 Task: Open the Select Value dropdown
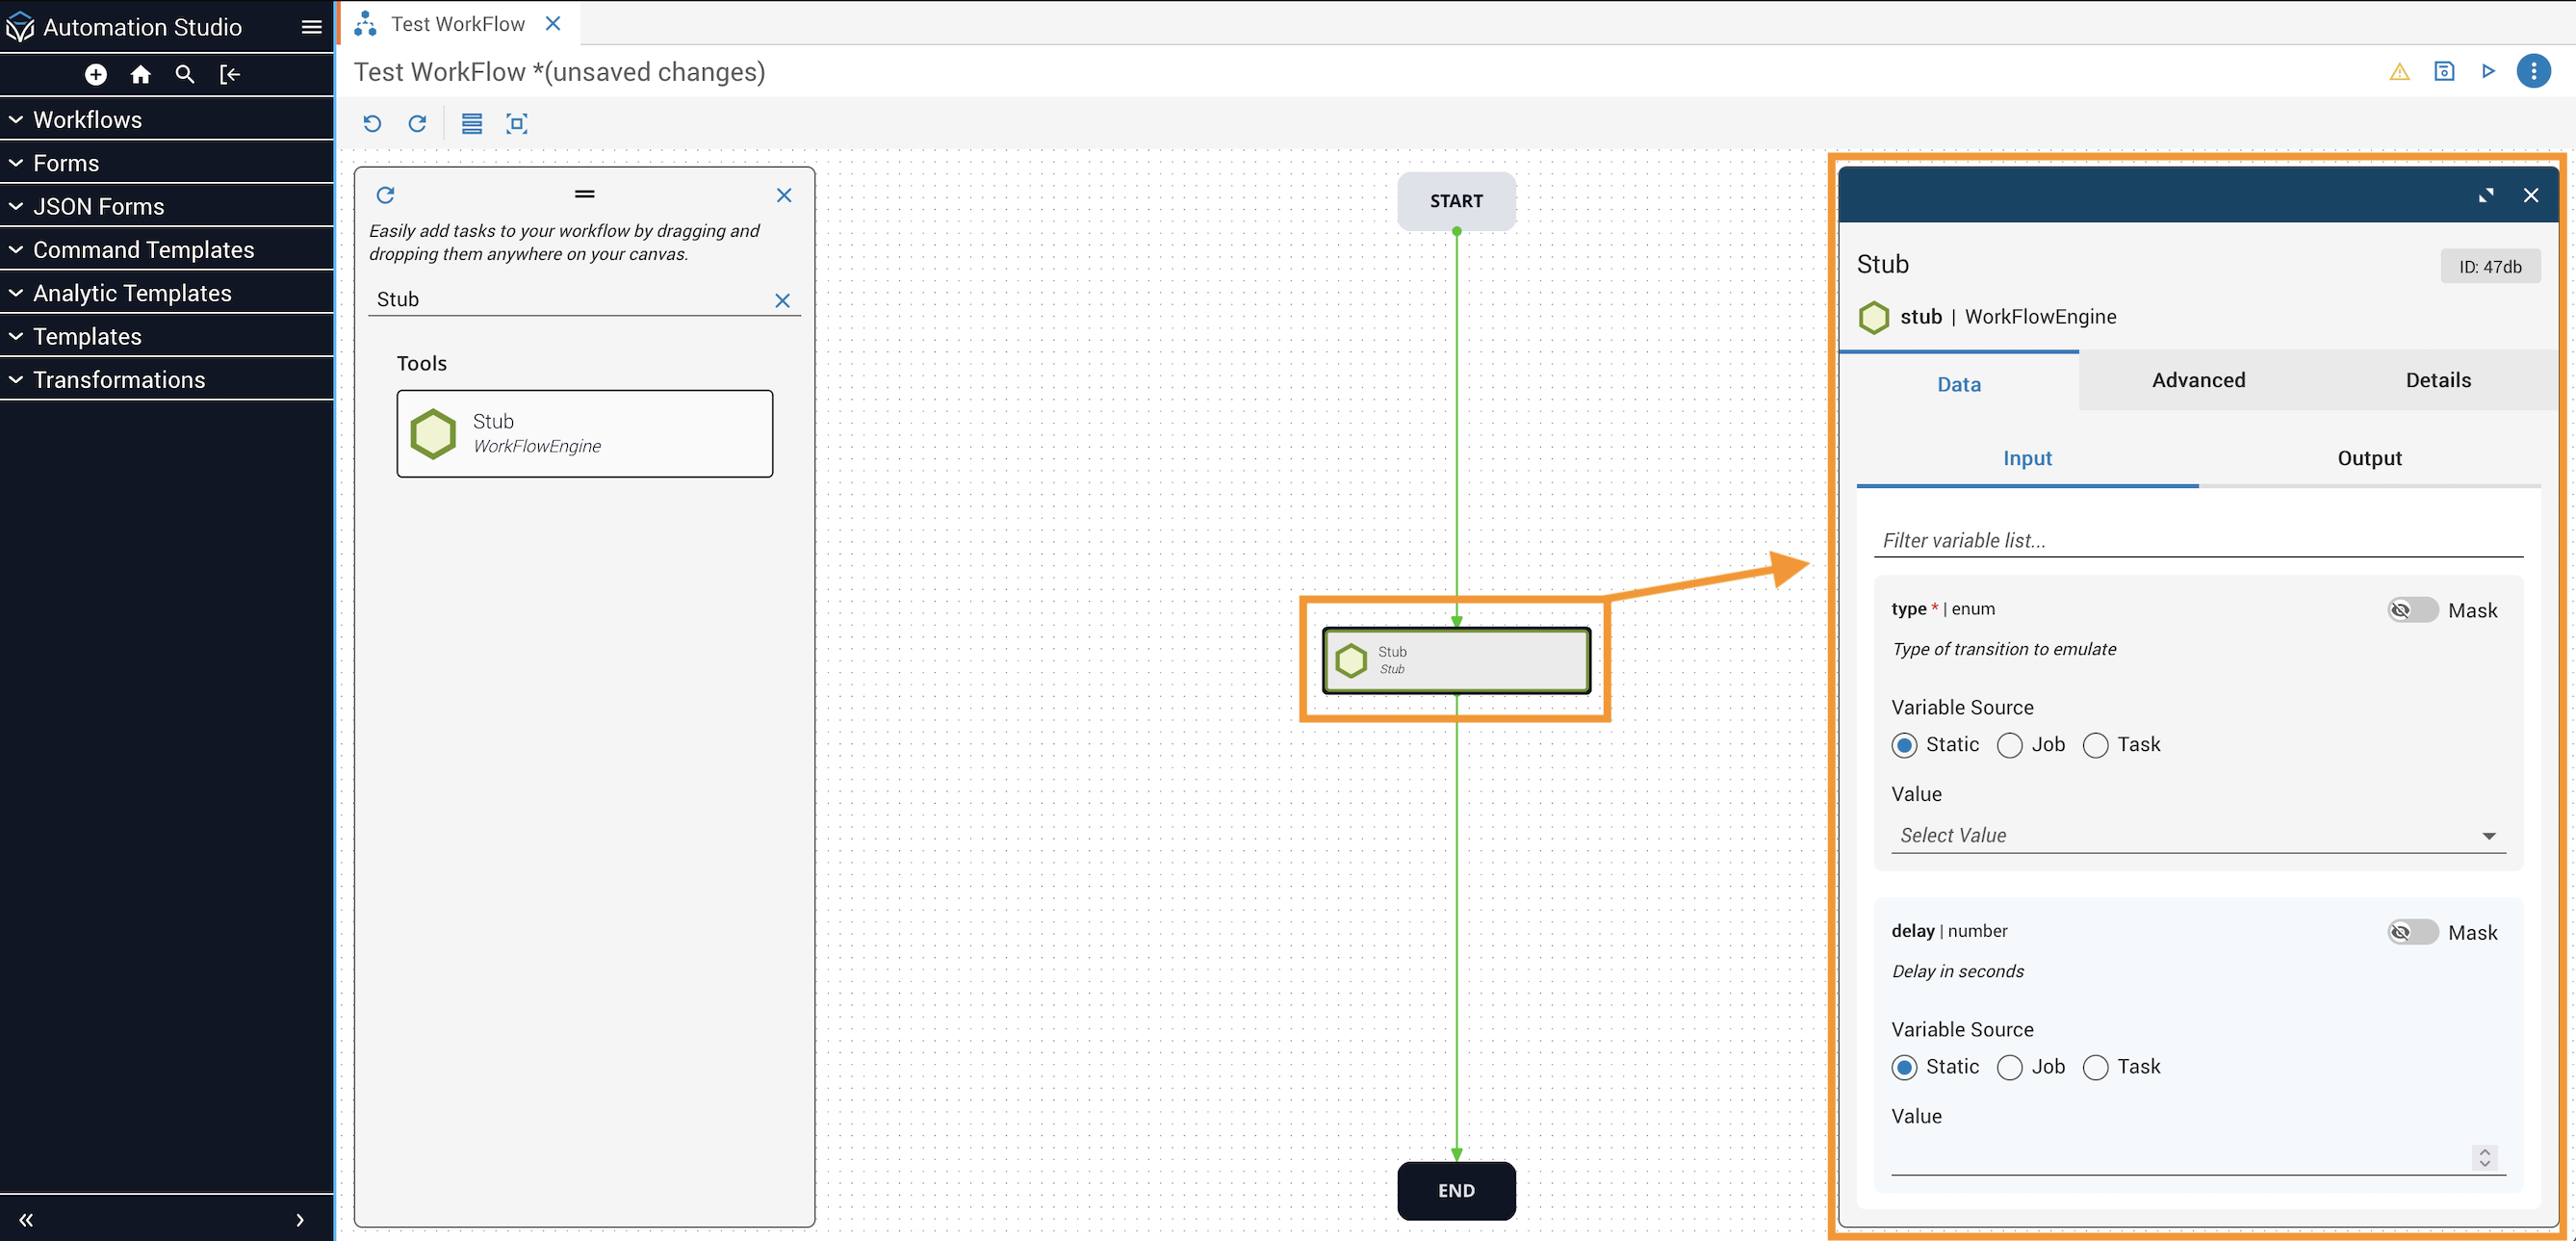tap(2197, 835)
